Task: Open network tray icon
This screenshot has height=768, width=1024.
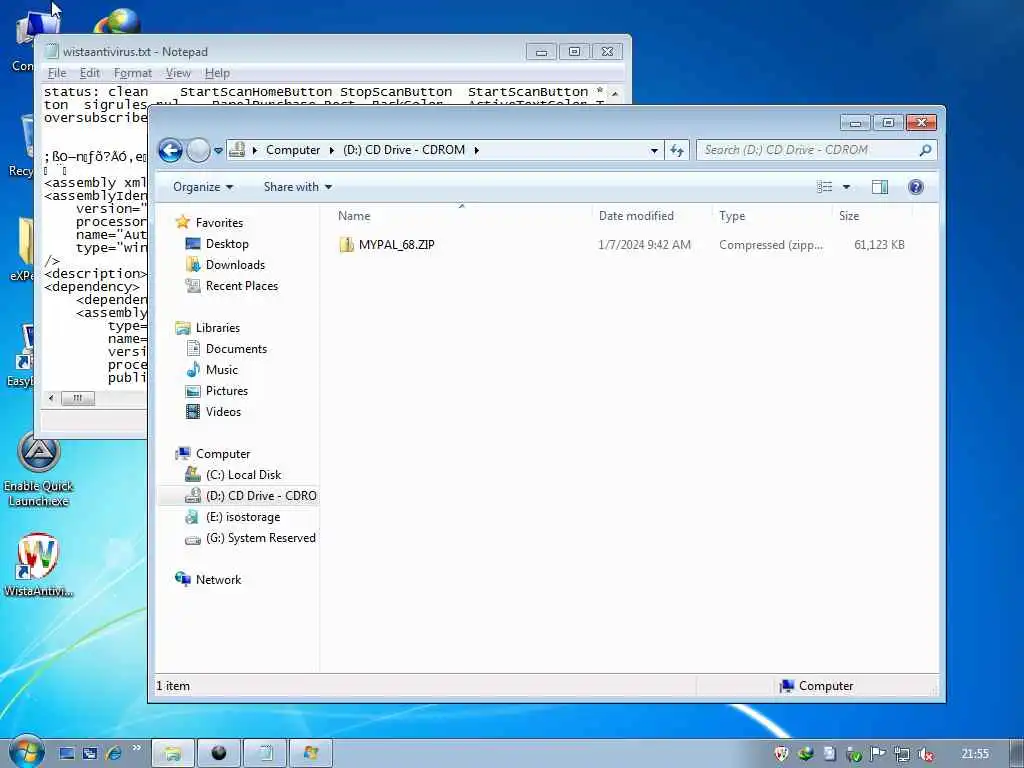Action: pyautogui.click(x=902, y=754)
